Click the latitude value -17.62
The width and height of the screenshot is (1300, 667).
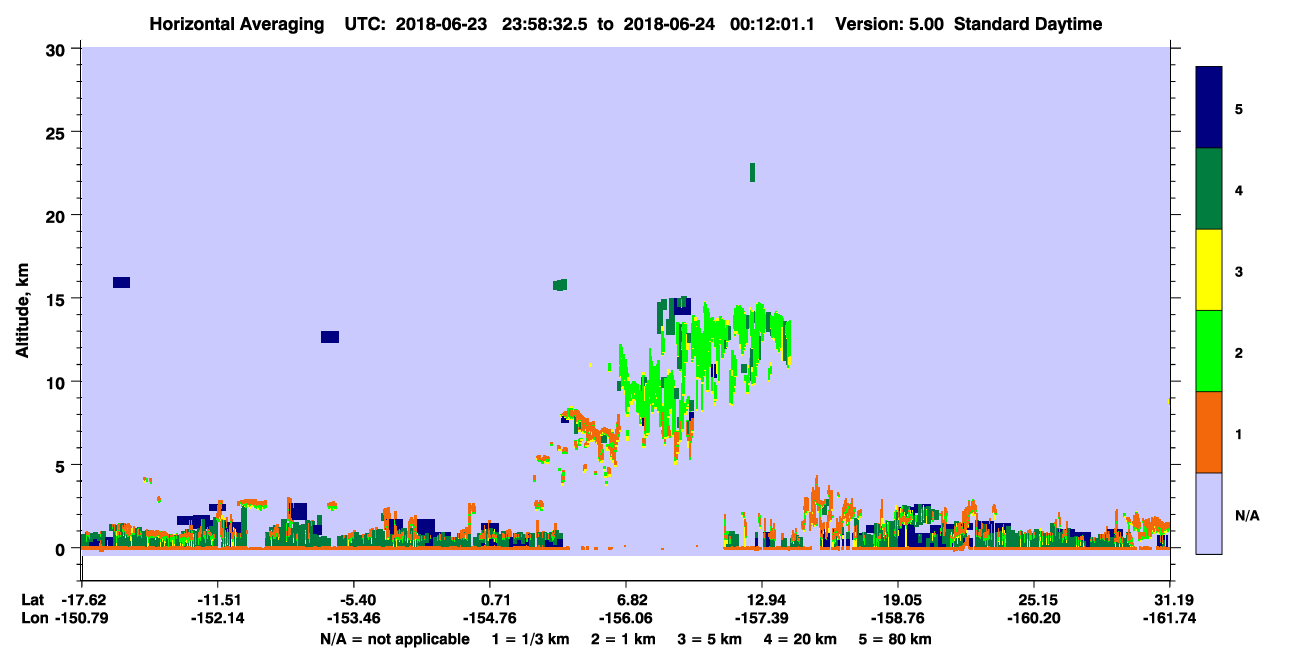click(83, 600)
